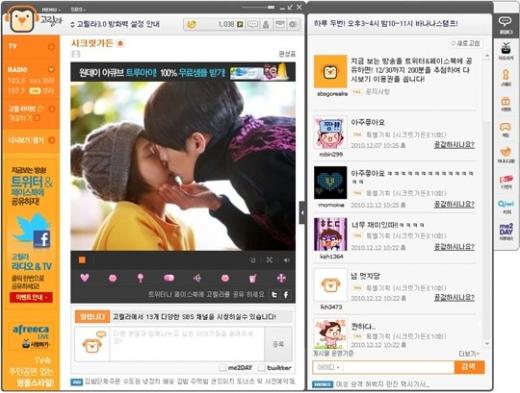Click the green arrow next to 1,038
Image resolution: width=520 pixels, height=393 pixels.
(240, 24)
